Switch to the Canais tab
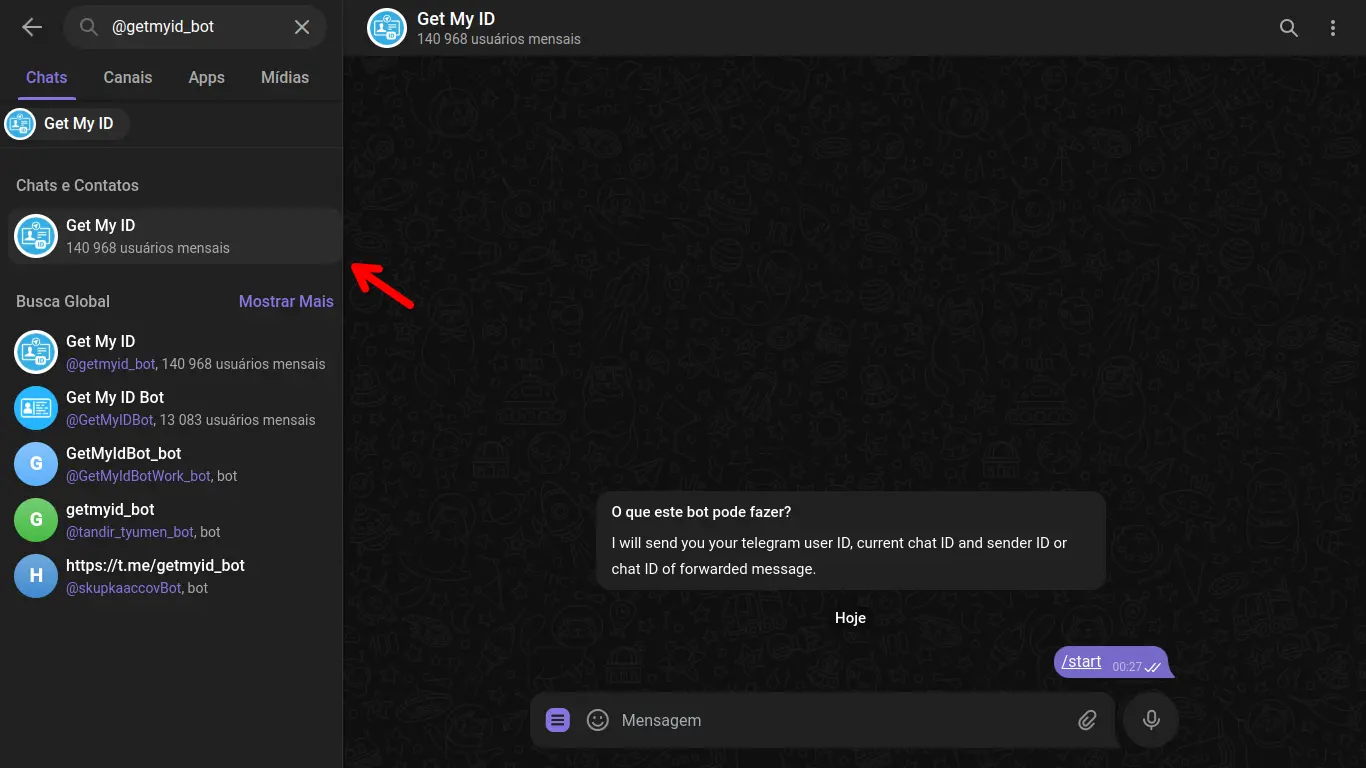Viewport: 1366px width, 768px height. tap(128, 77)
